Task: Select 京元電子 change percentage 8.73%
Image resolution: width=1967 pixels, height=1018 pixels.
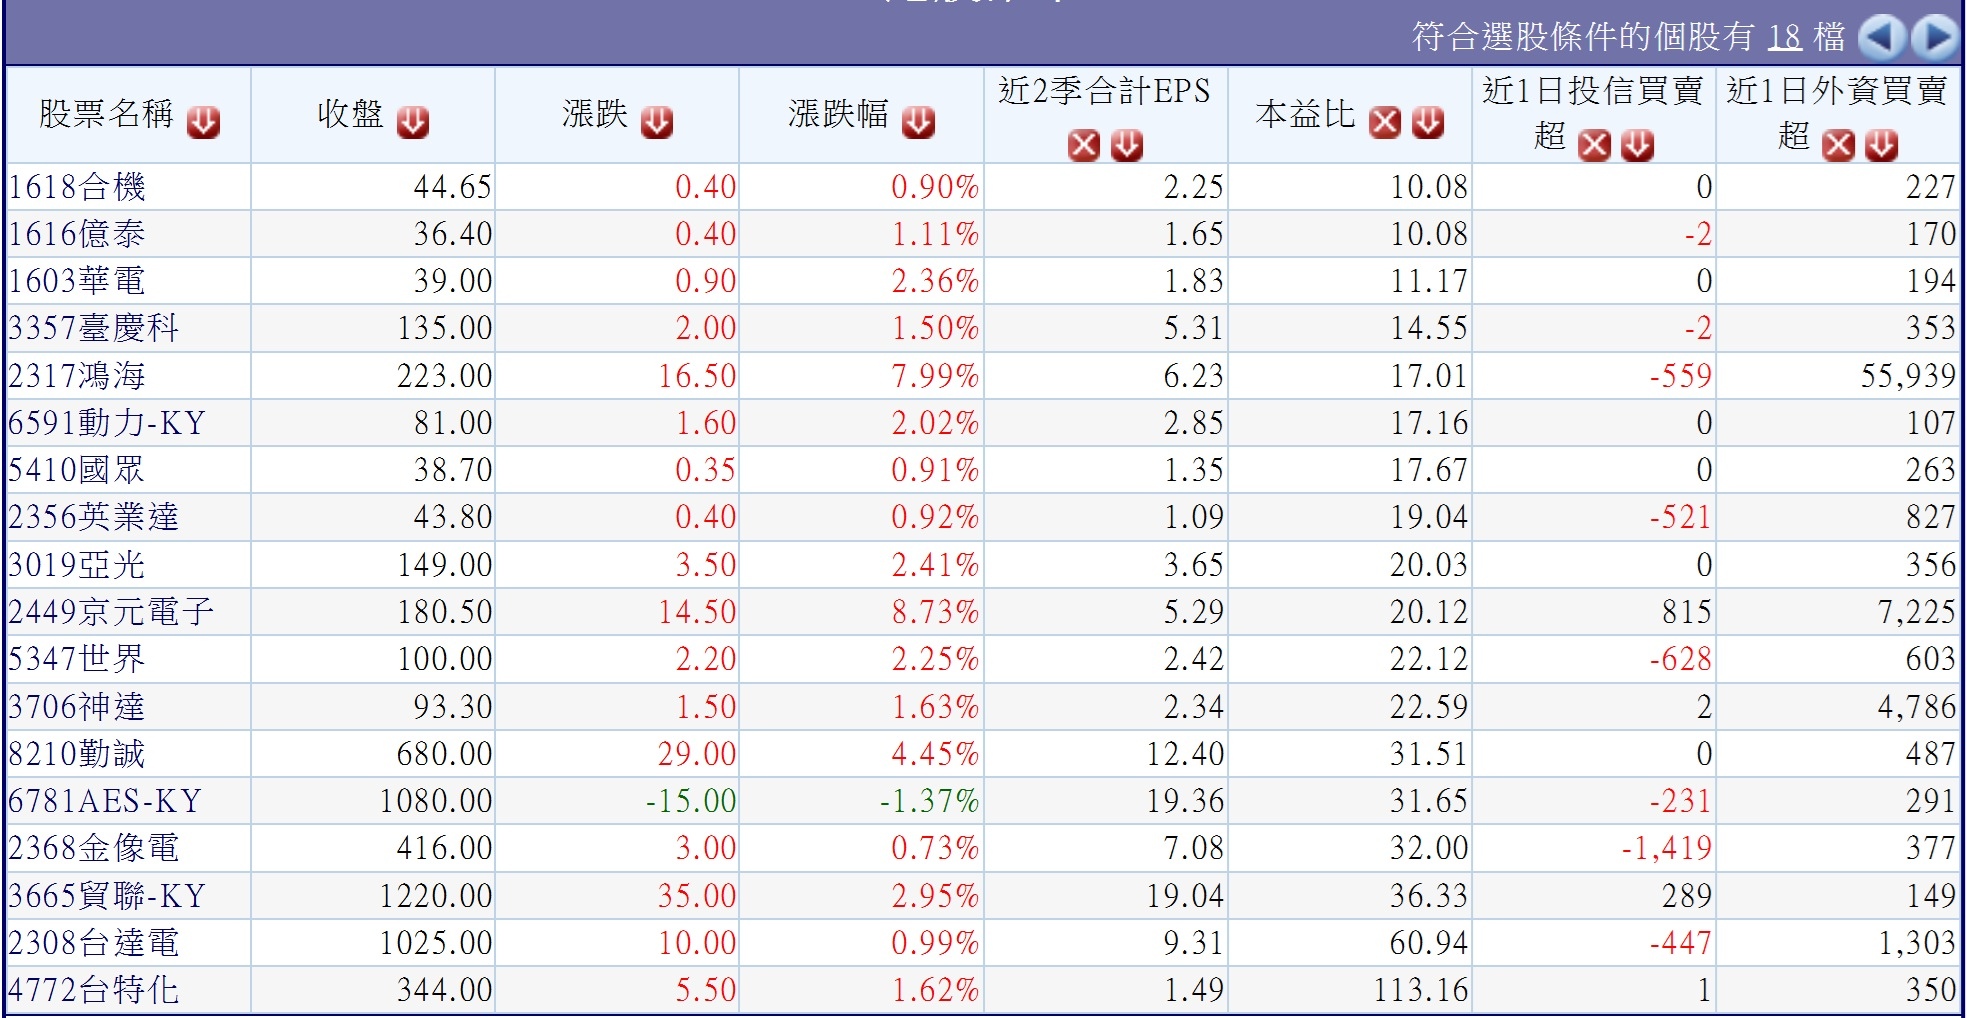Action: tap(935, 612)
